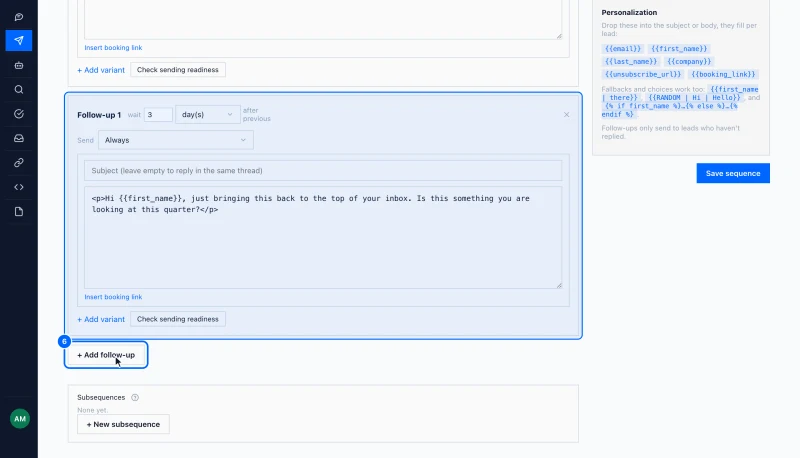Screen dimensions: 800x458
Task: Click the Subsequences help question icon
Action: 135,397
